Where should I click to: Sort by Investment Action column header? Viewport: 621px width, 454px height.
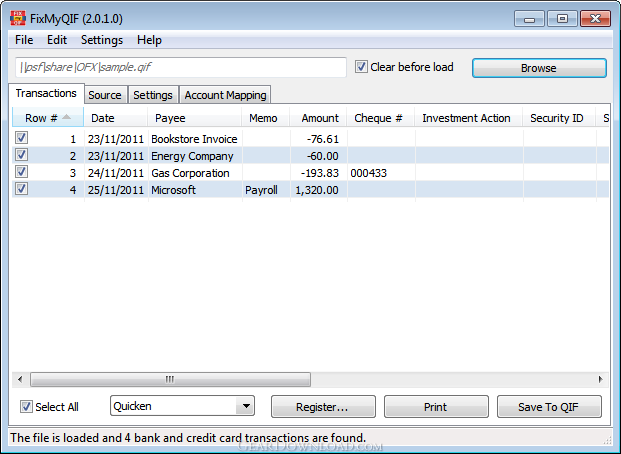[469, 118]
